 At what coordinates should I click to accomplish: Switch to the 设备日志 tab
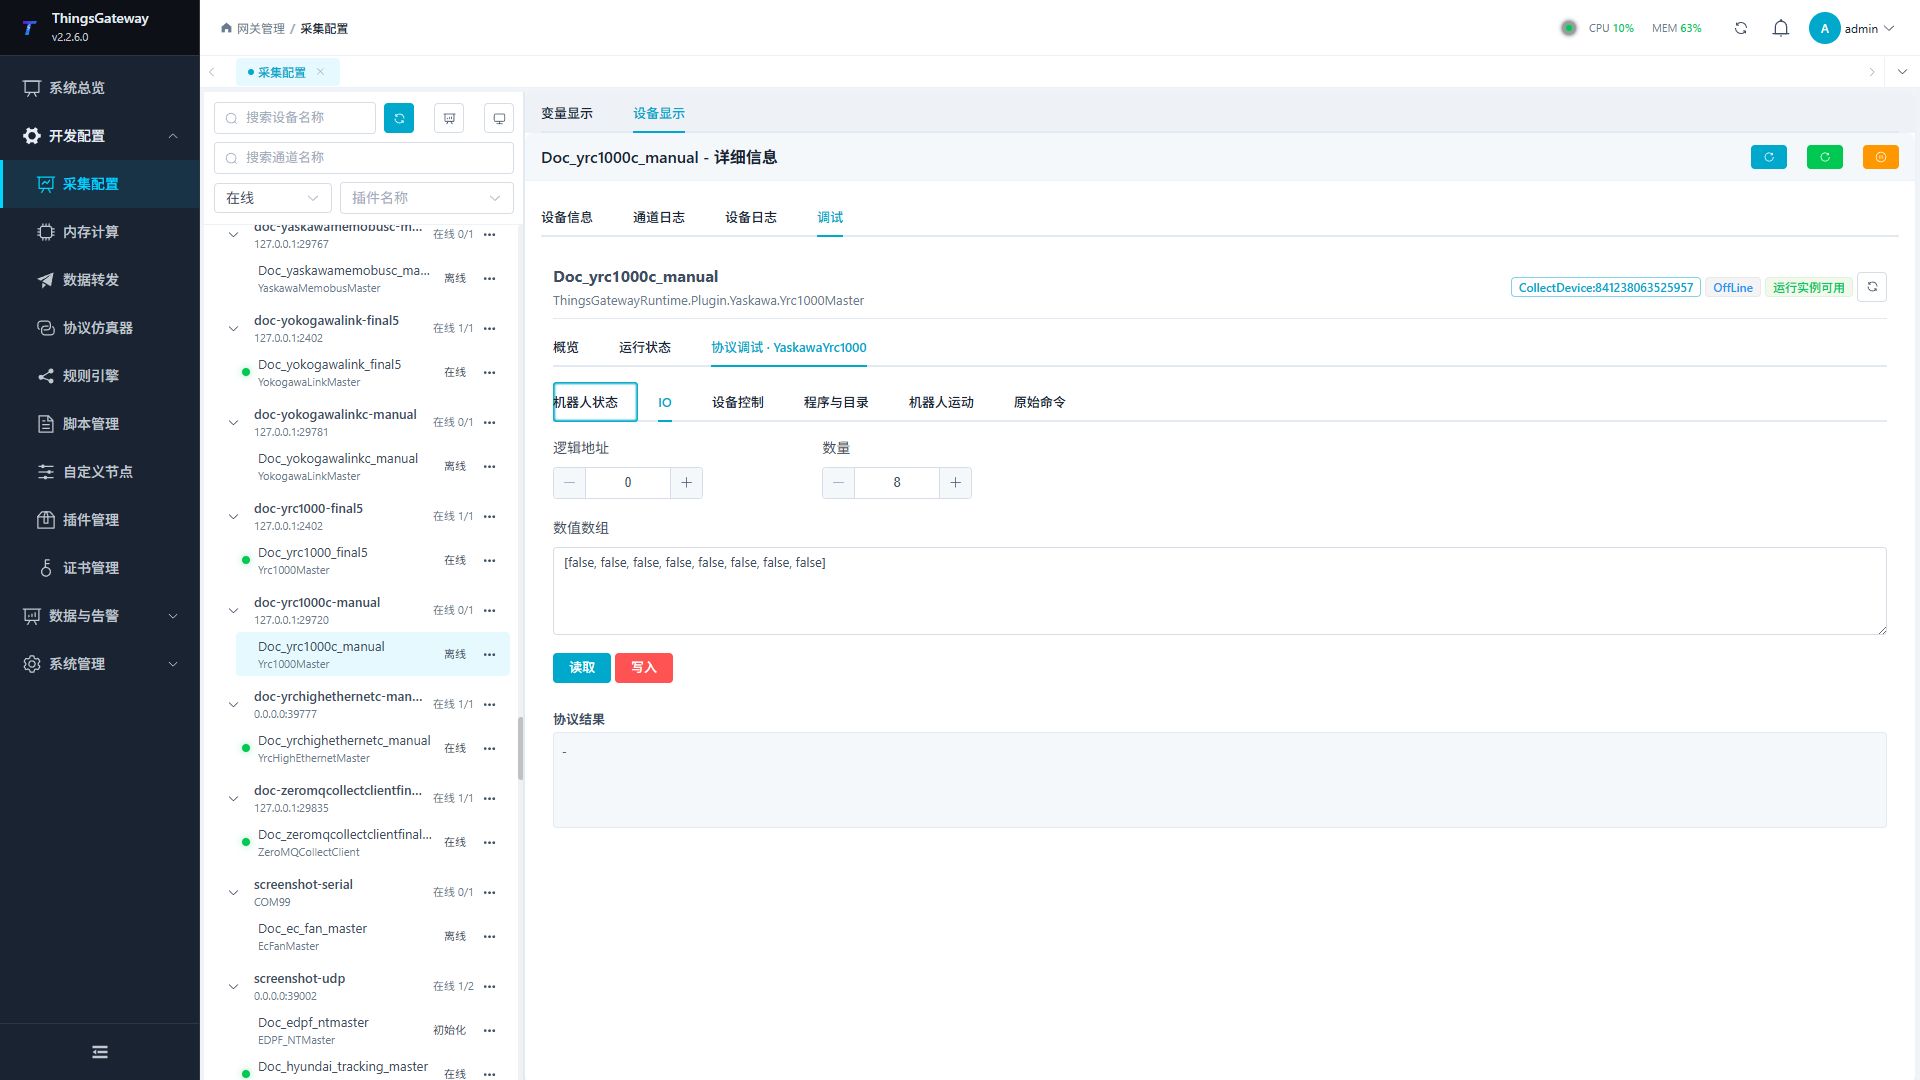pos(751,217)
